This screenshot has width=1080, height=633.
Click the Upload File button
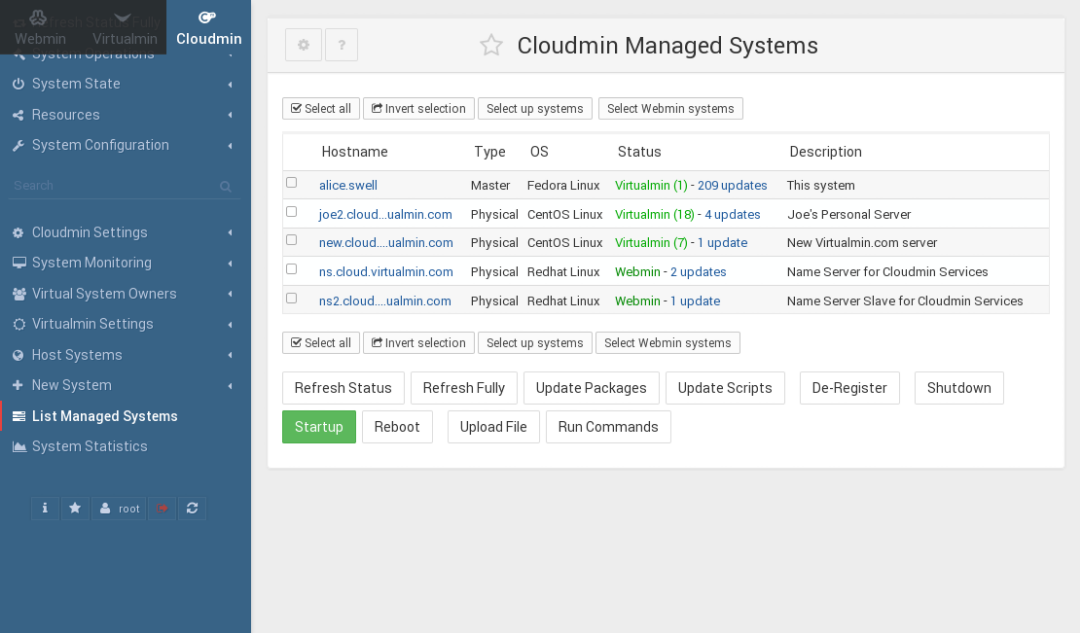tap(494, 427)
